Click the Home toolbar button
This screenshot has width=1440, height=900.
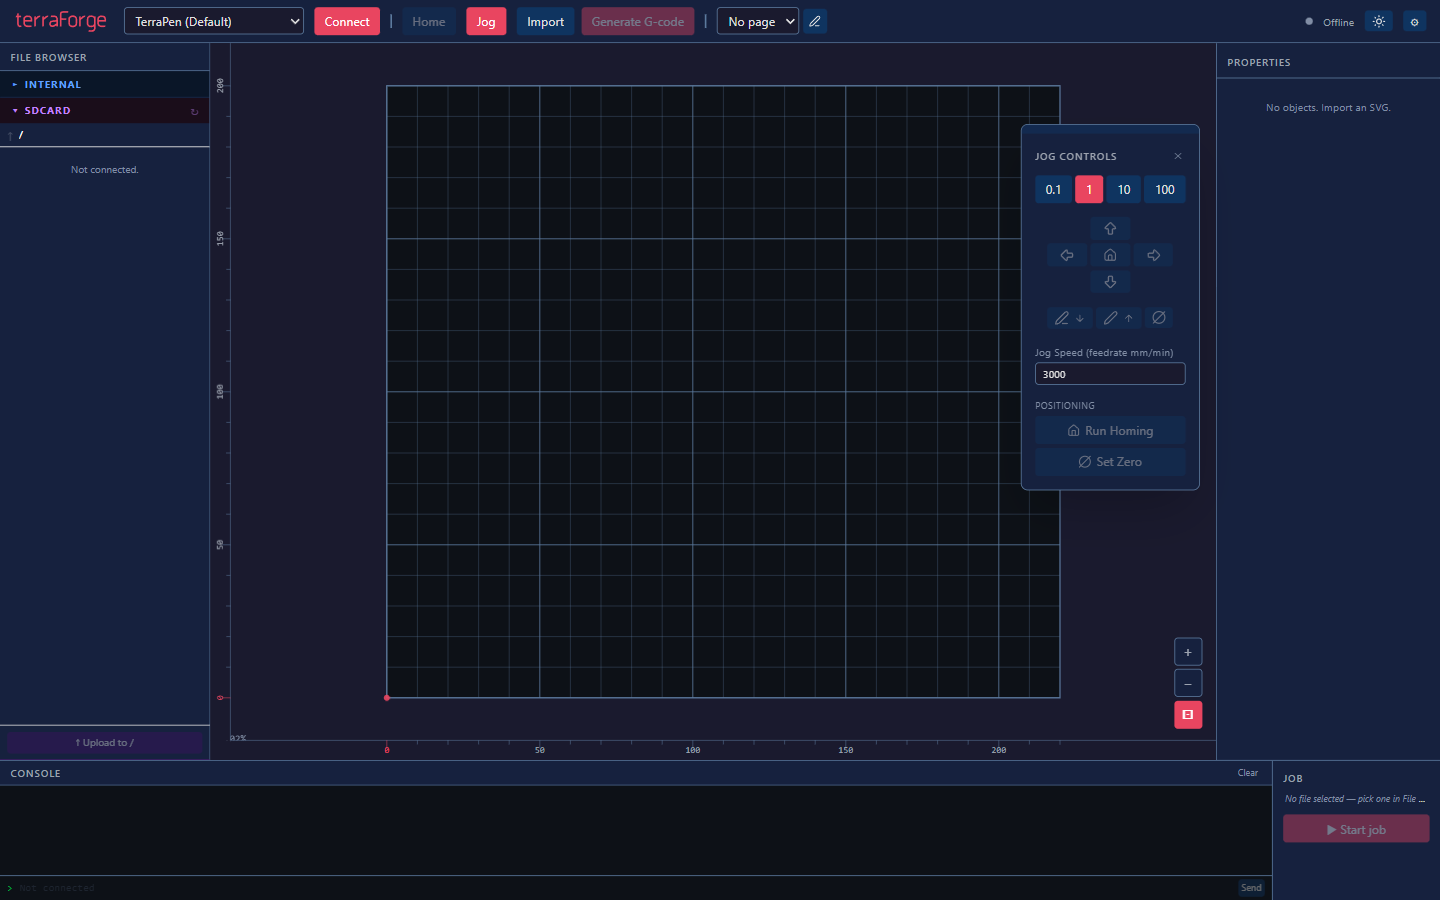pyautogui.click(x=429, y=21)
